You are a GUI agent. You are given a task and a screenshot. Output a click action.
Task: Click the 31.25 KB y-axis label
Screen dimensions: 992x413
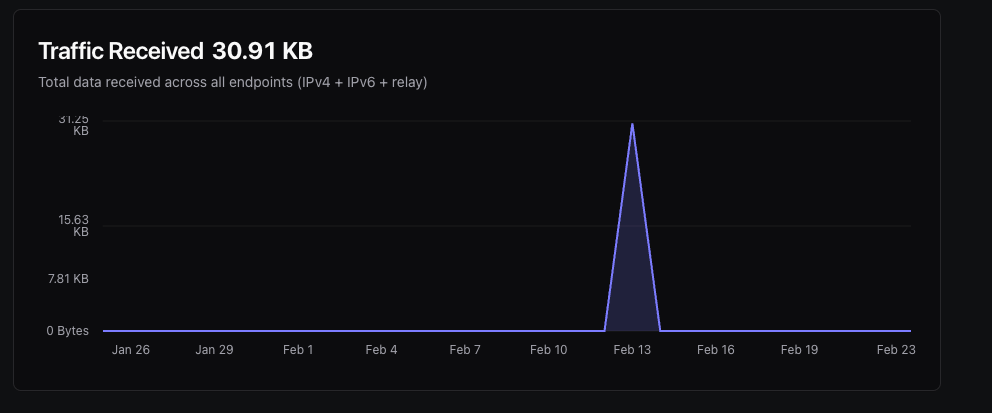(x=73, y=125)
